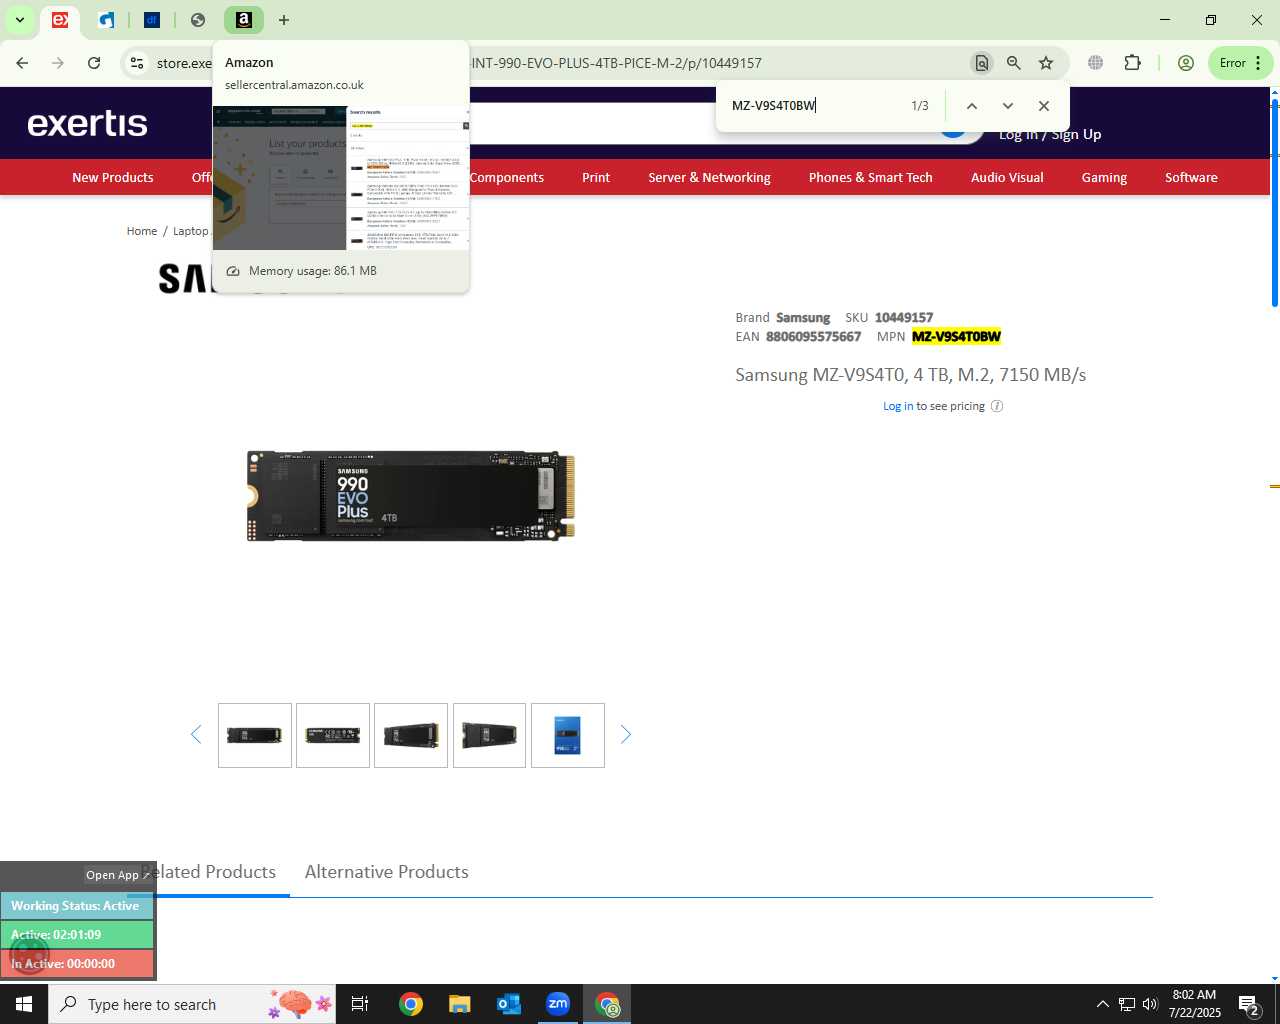The height and width of the screenshot is (1024, 1280).
Task: Click the find bar search text field
Action: click(815, 106)
